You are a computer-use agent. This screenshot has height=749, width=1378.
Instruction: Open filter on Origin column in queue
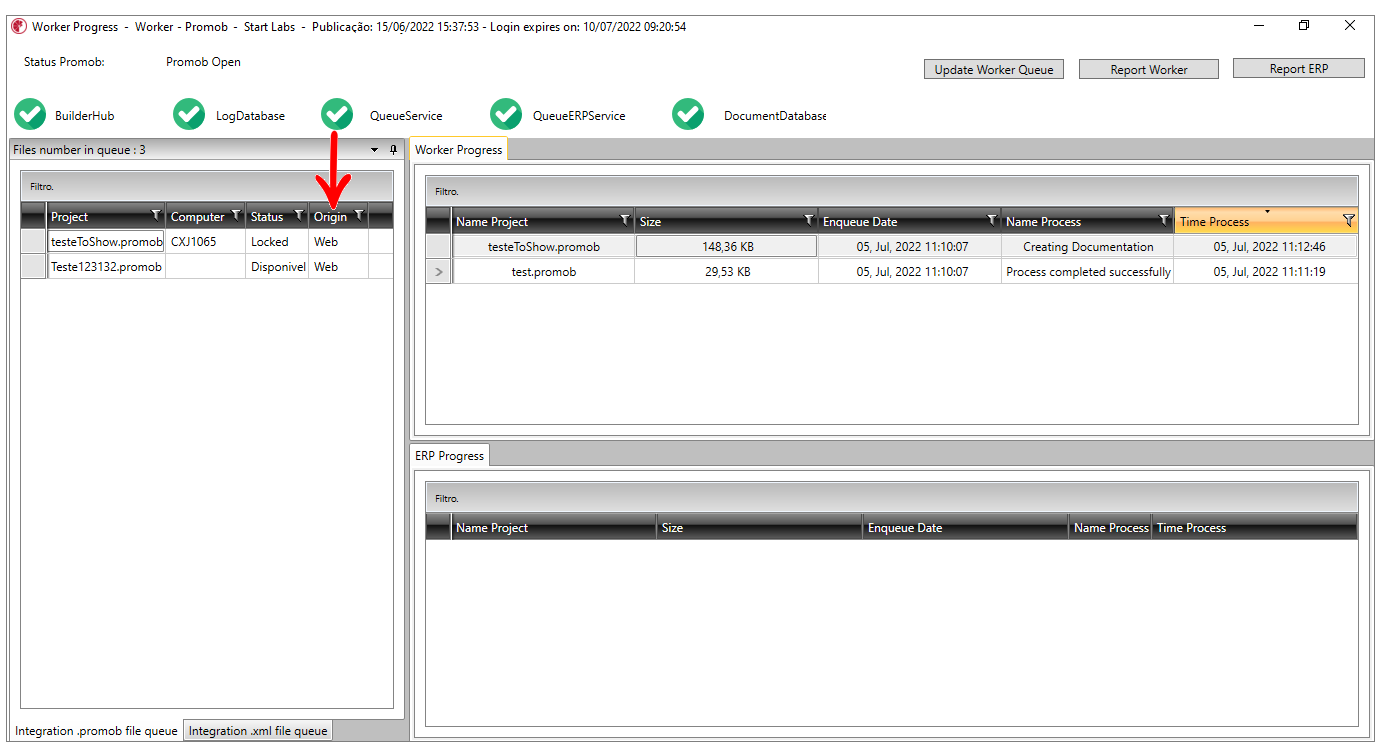point(358,215)
